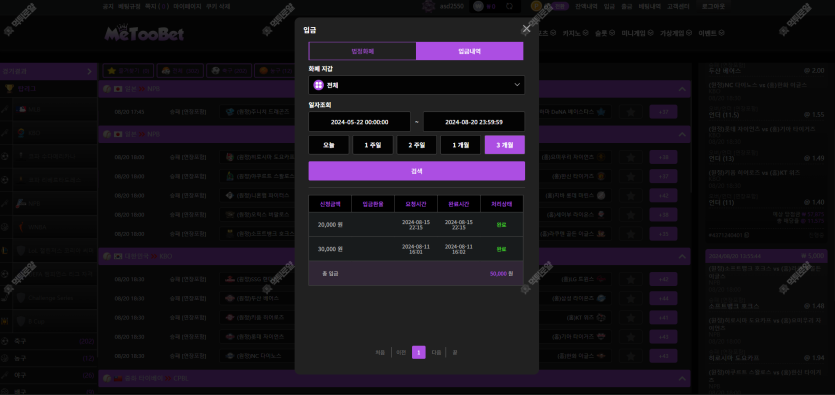The height and width of the screenshot is (395, 835).
Task: Open the 이벤트 navigation menu
Action: tap(711, 33)
